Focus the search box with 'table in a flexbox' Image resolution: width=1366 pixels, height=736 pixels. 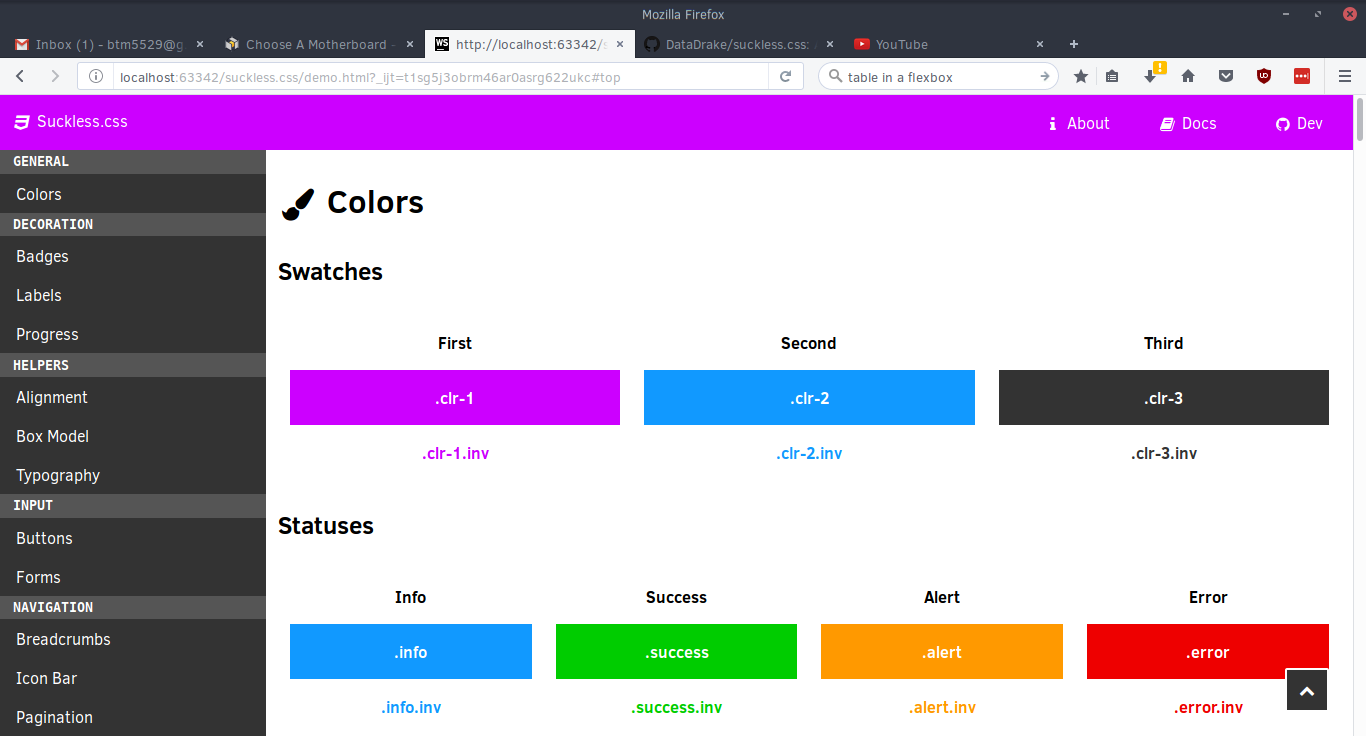click(x=938, y=77)
